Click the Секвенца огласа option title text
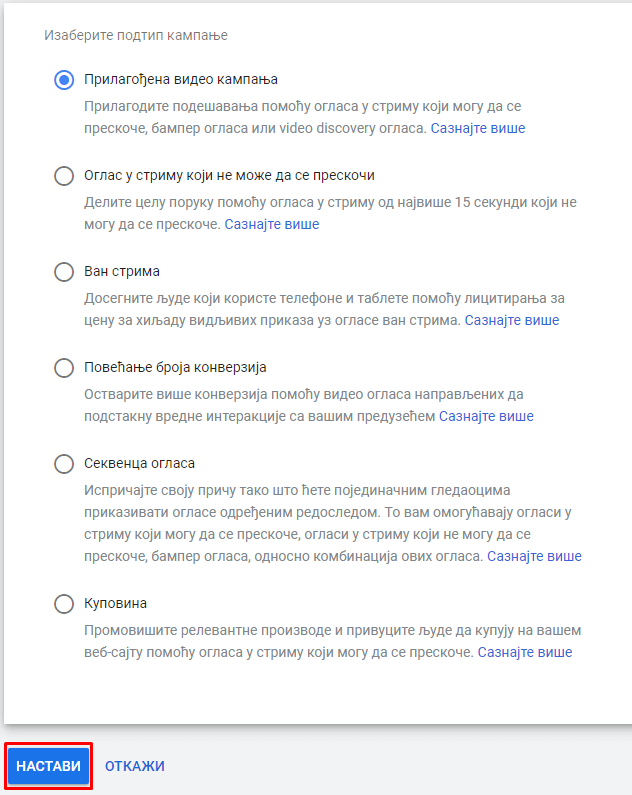This screenshot has width=632, height=795. (139, 463)
